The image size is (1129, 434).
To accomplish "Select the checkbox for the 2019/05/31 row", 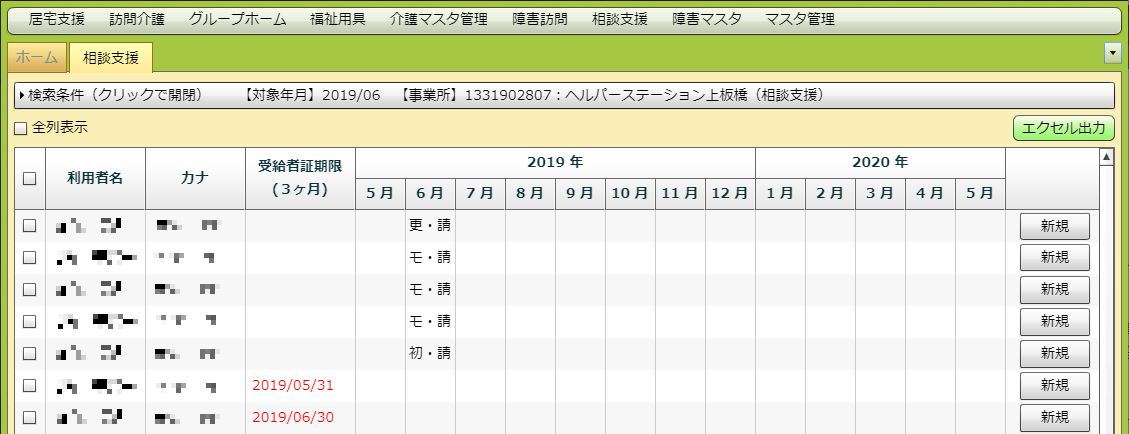I will [29, 386].
